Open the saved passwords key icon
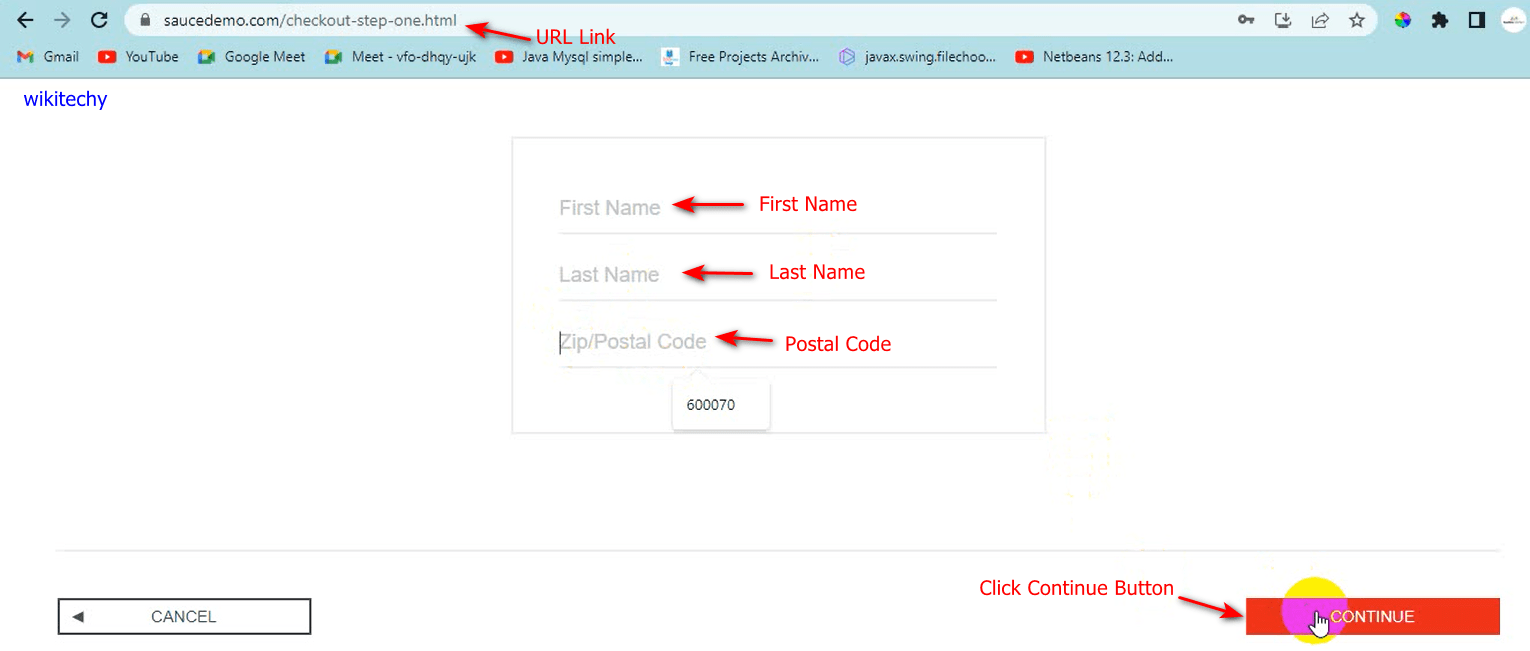1530x651 pixels. tap(1246, 20)
